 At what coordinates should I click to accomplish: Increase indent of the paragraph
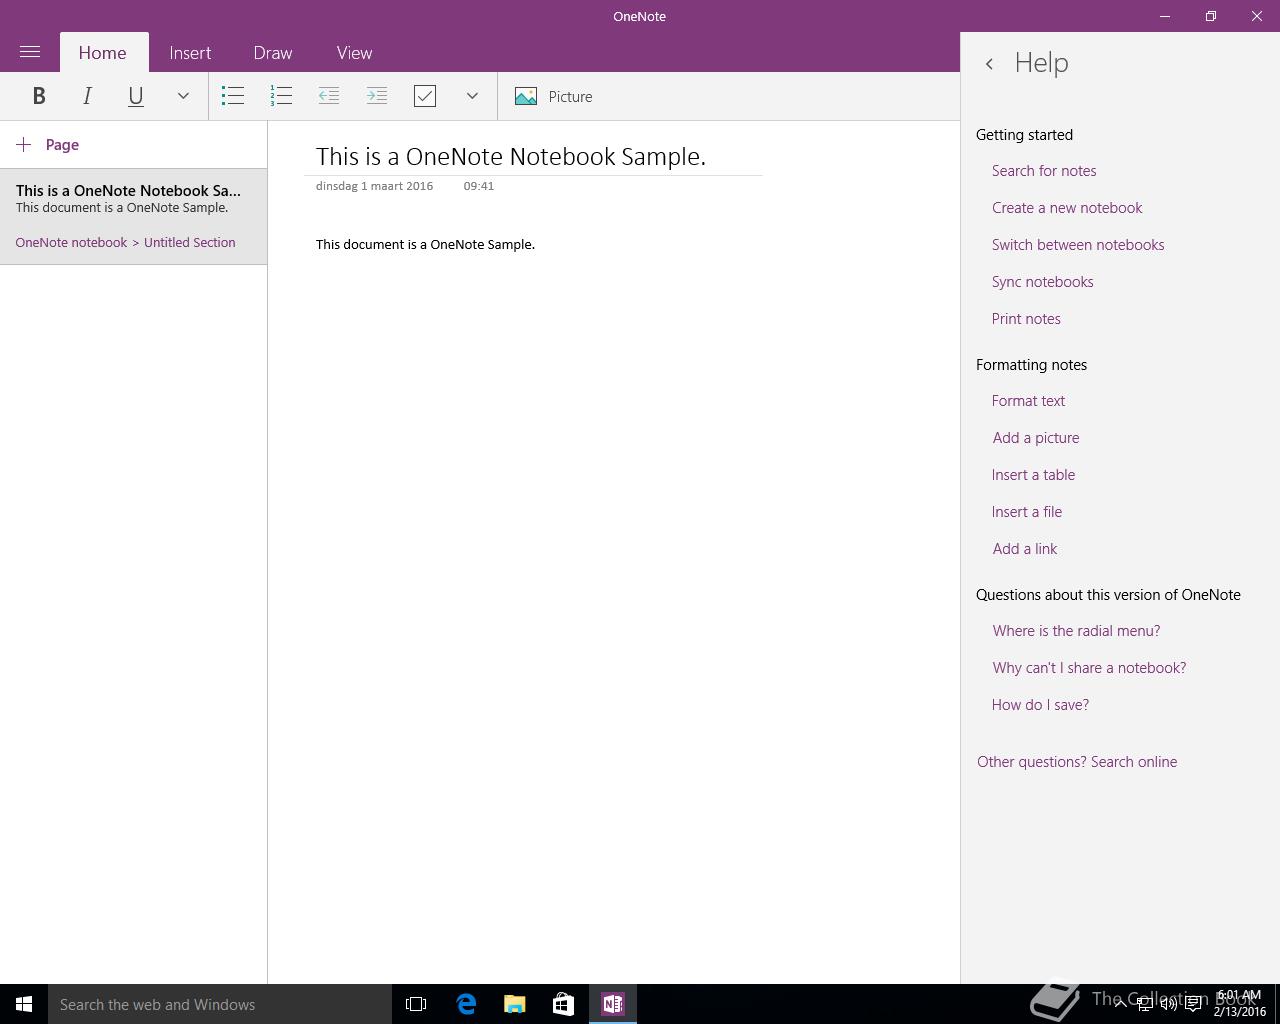coord(377,96)
